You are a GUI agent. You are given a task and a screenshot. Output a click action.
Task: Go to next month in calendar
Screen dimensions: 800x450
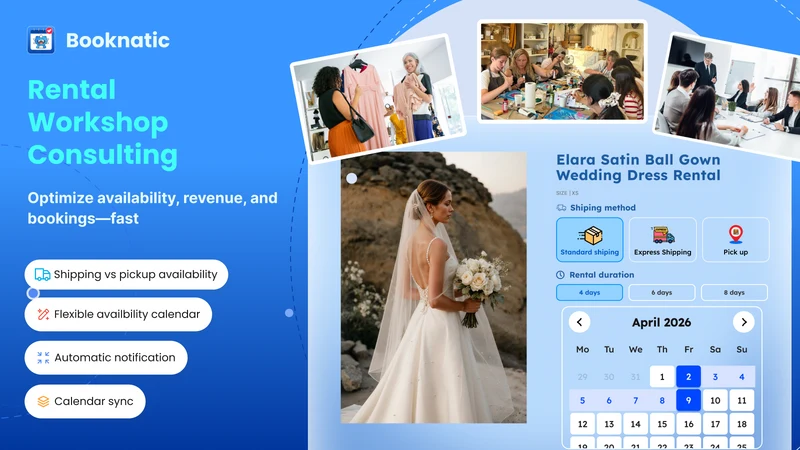744,322
